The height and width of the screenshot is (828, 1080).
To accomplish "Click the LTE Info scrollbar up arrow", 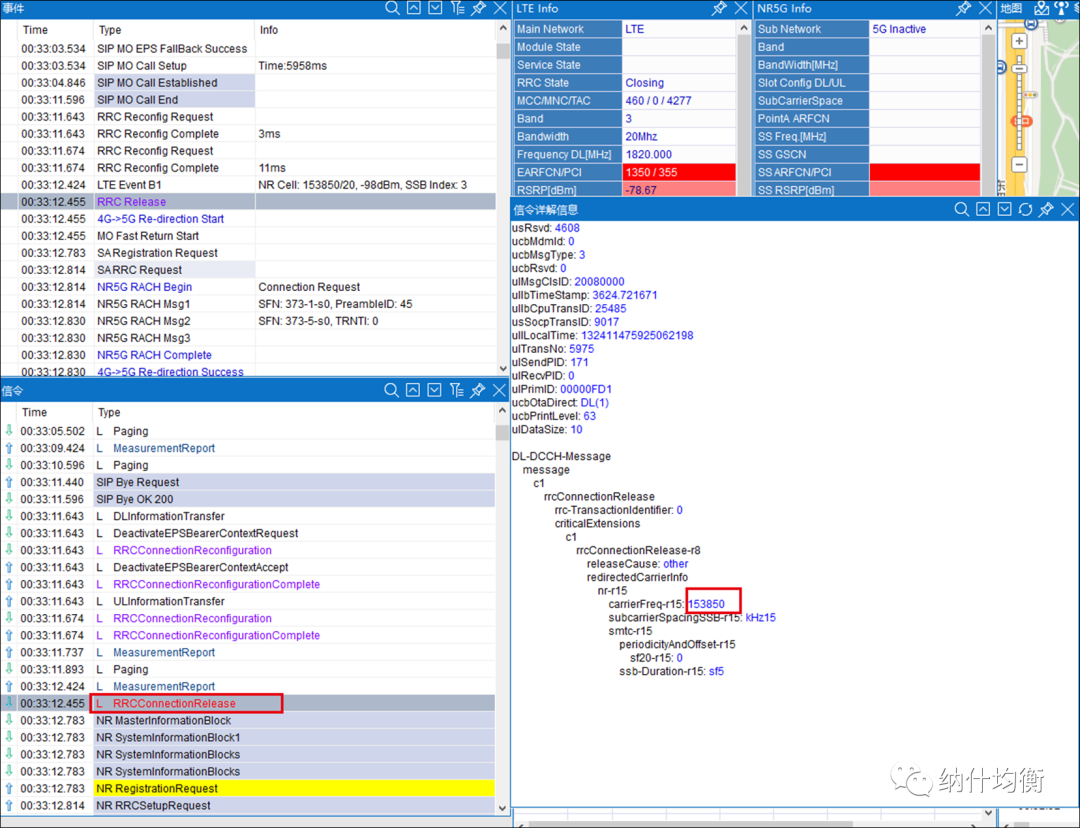I will 744,28.
